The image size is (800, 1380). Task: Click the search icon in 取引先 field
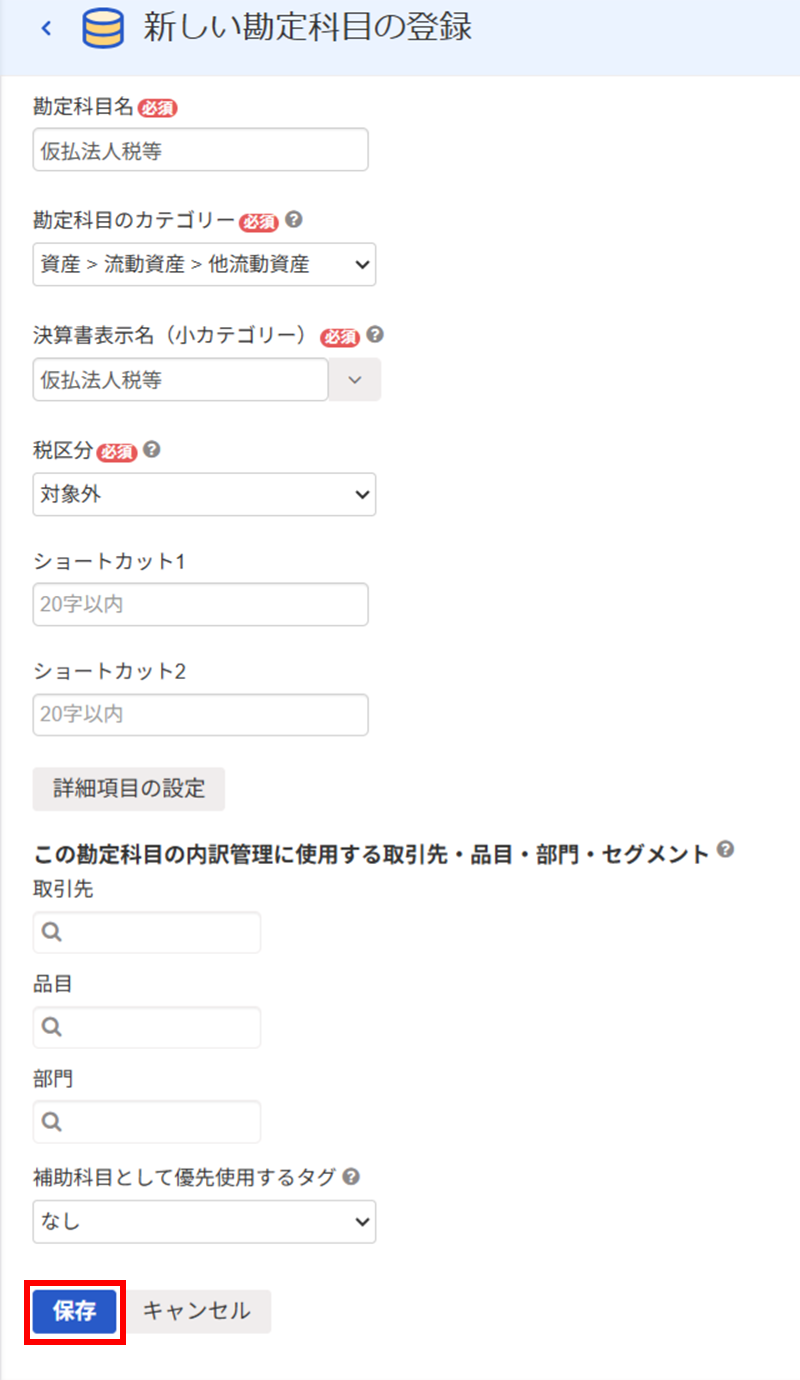click(x=53, y=932)
